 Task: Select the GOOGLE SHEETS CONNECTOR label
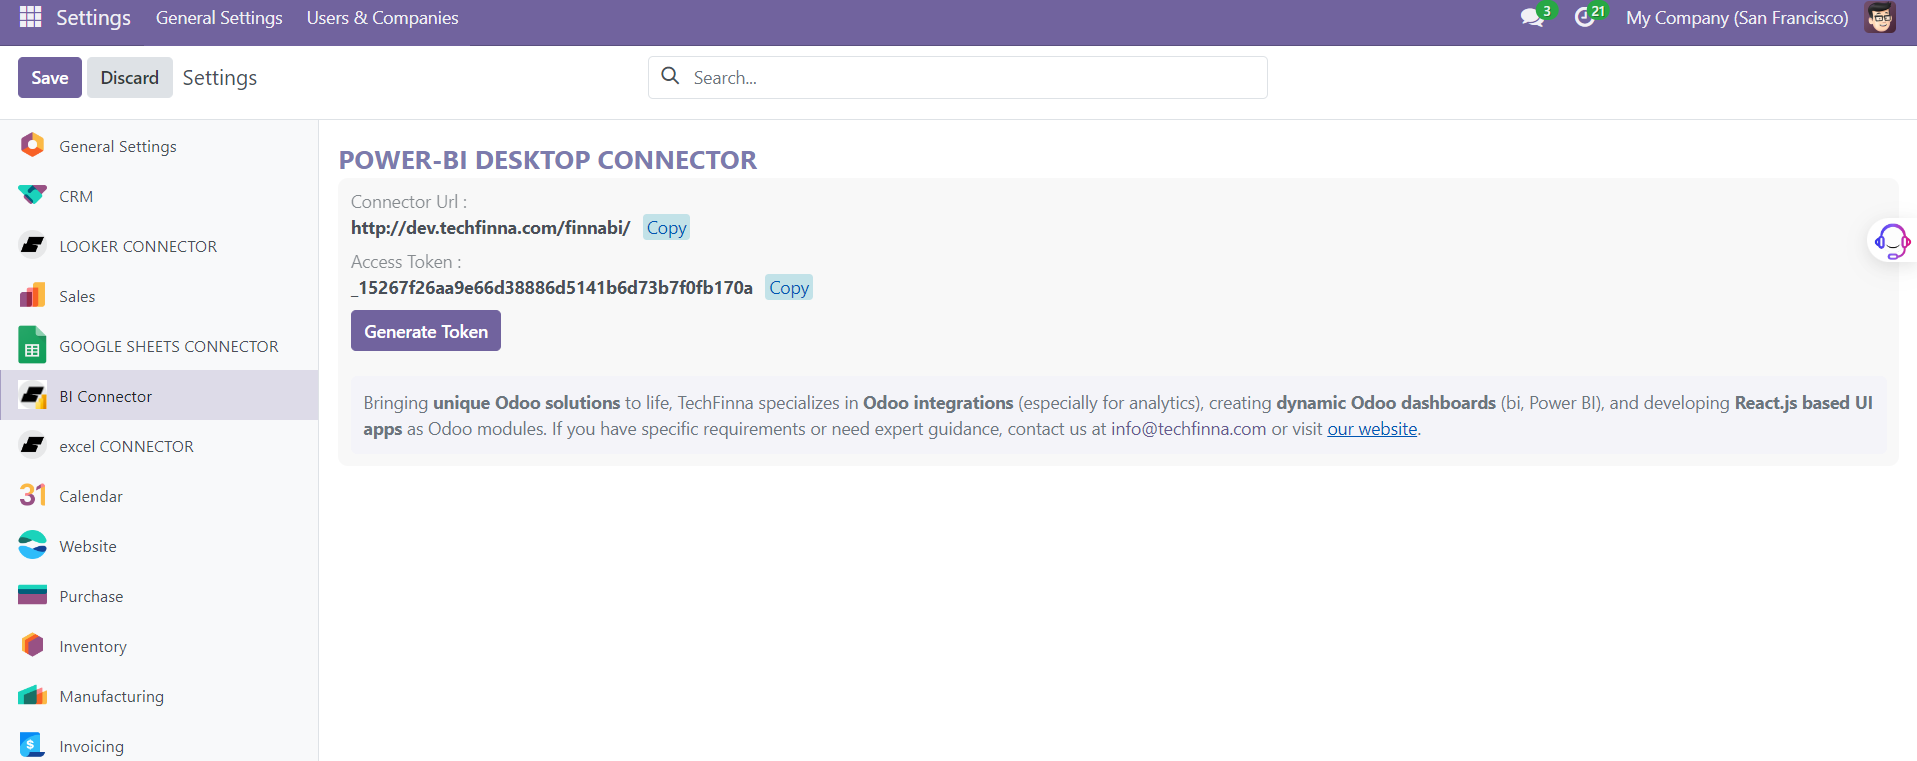169,346
